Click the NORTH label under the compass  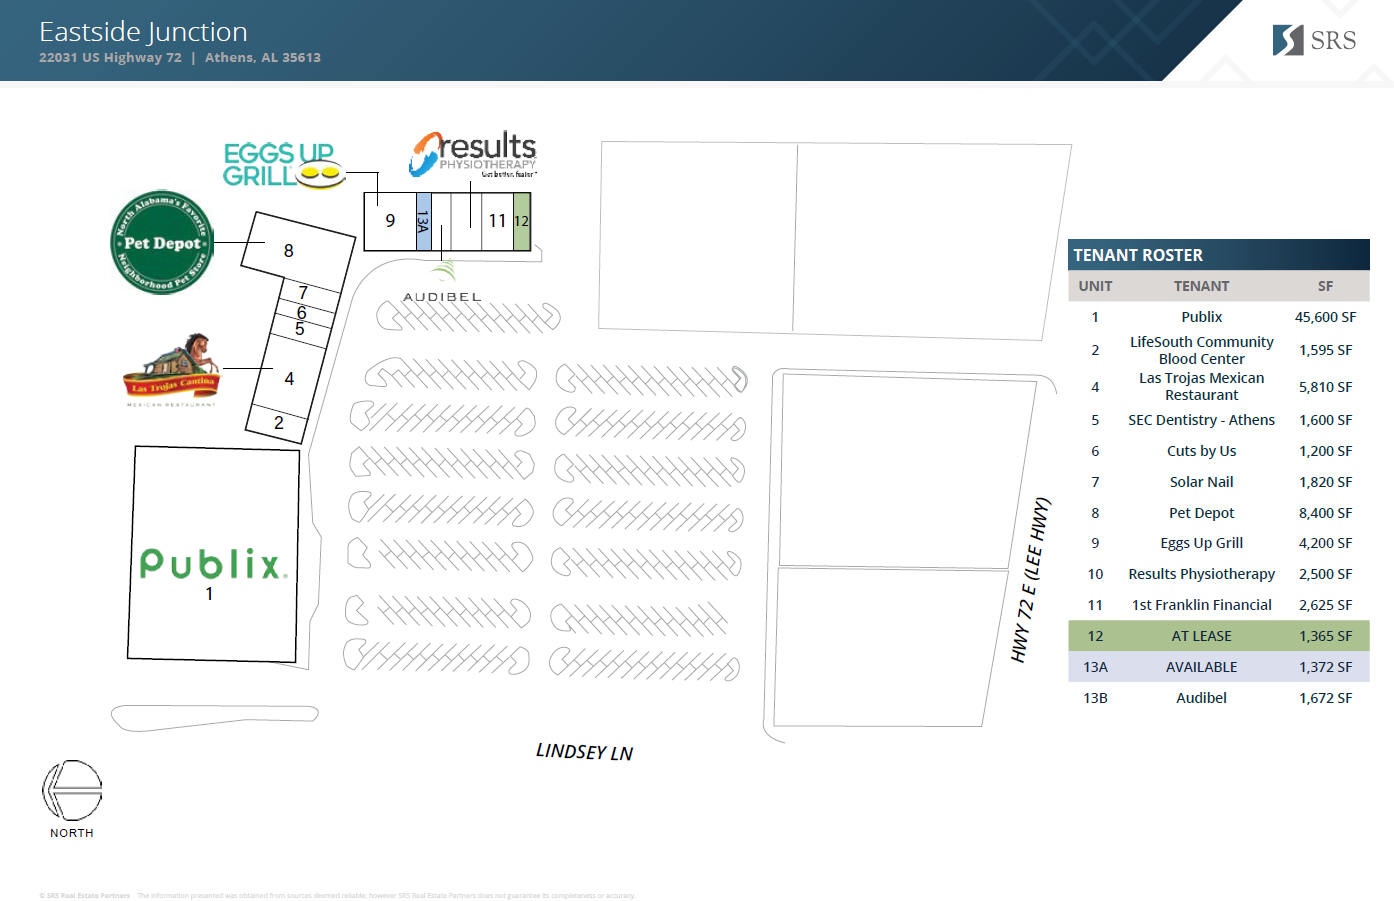(72, 833)
